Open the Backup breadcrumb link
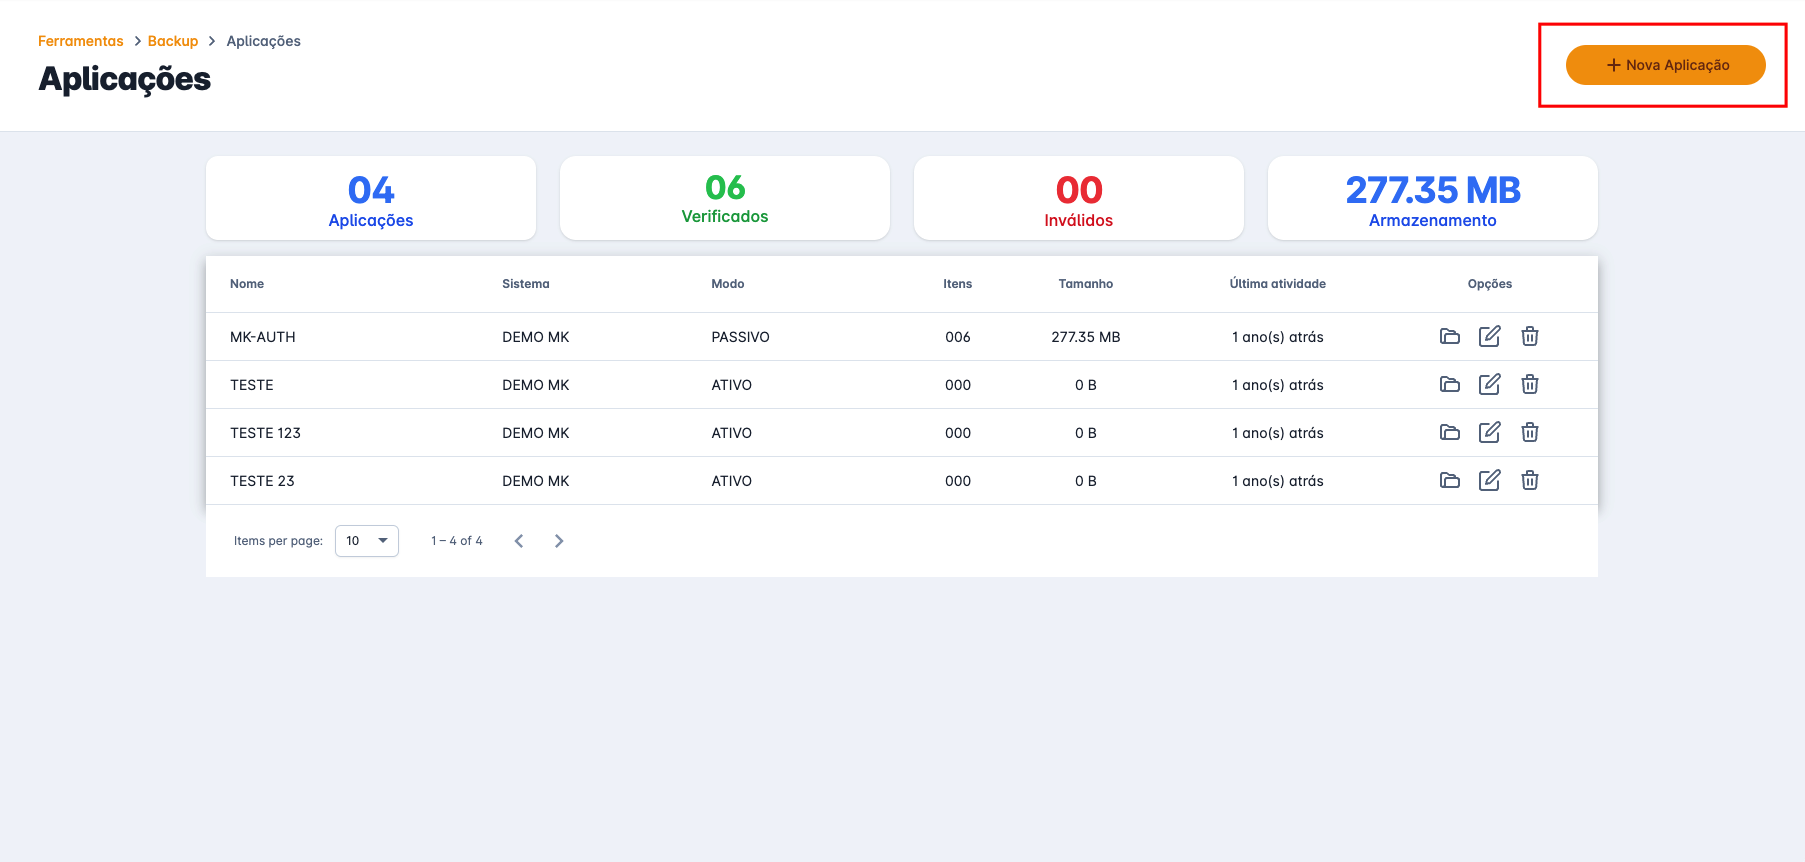 coord(173,41)
